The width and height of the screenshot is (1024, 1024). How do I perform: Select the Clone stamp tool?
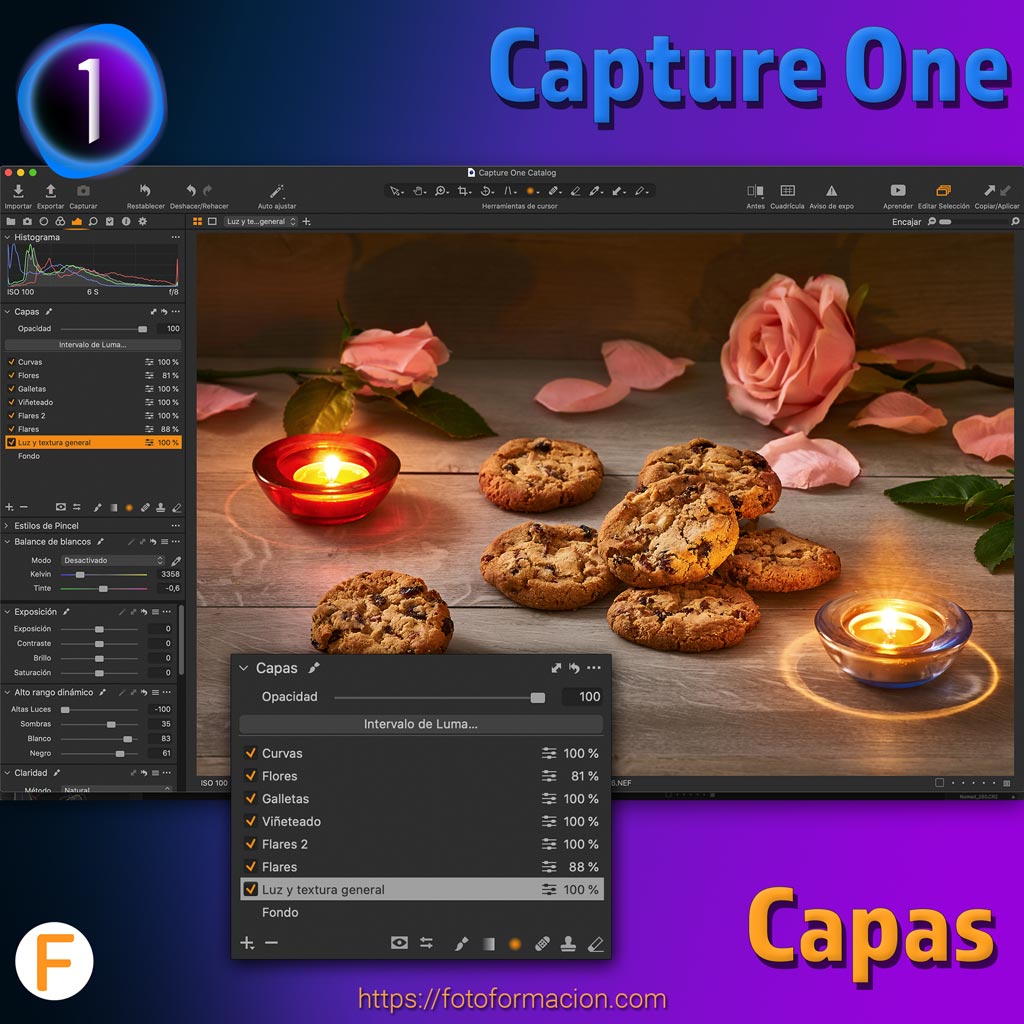pos(568,943)
